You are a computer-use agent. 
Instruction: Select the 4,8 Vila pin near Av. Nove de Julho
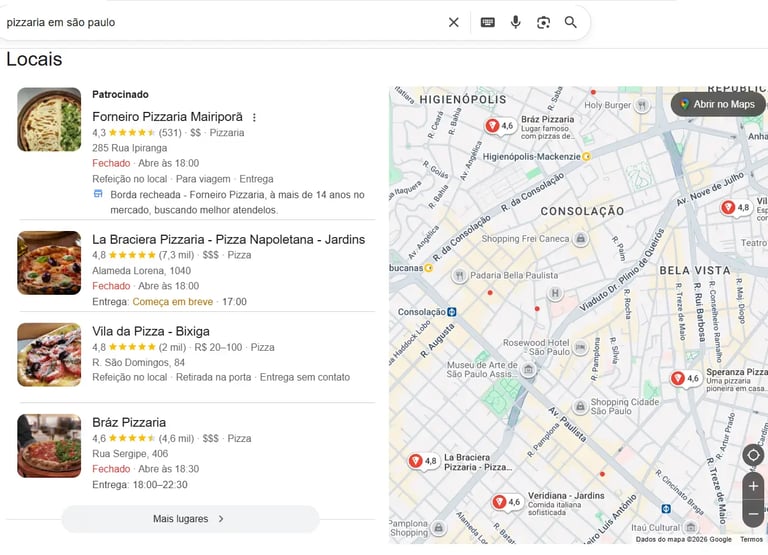pyautogui.click(x=728, y=207)
